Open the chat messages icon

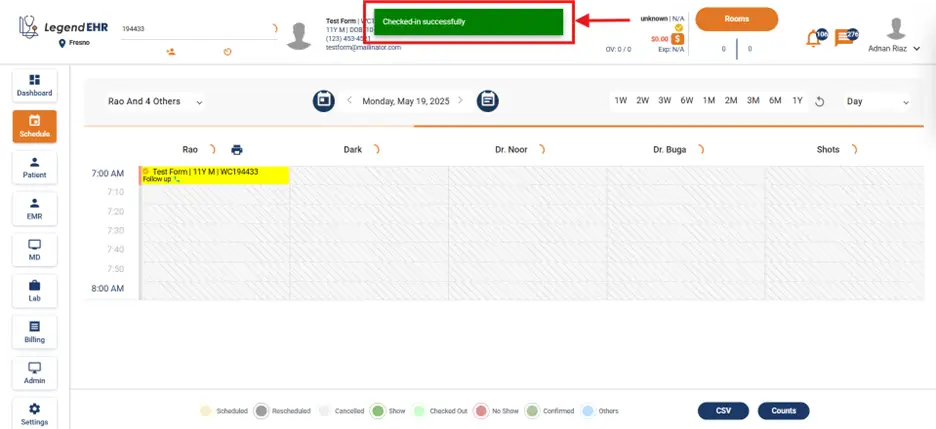[x=845, y=39]
